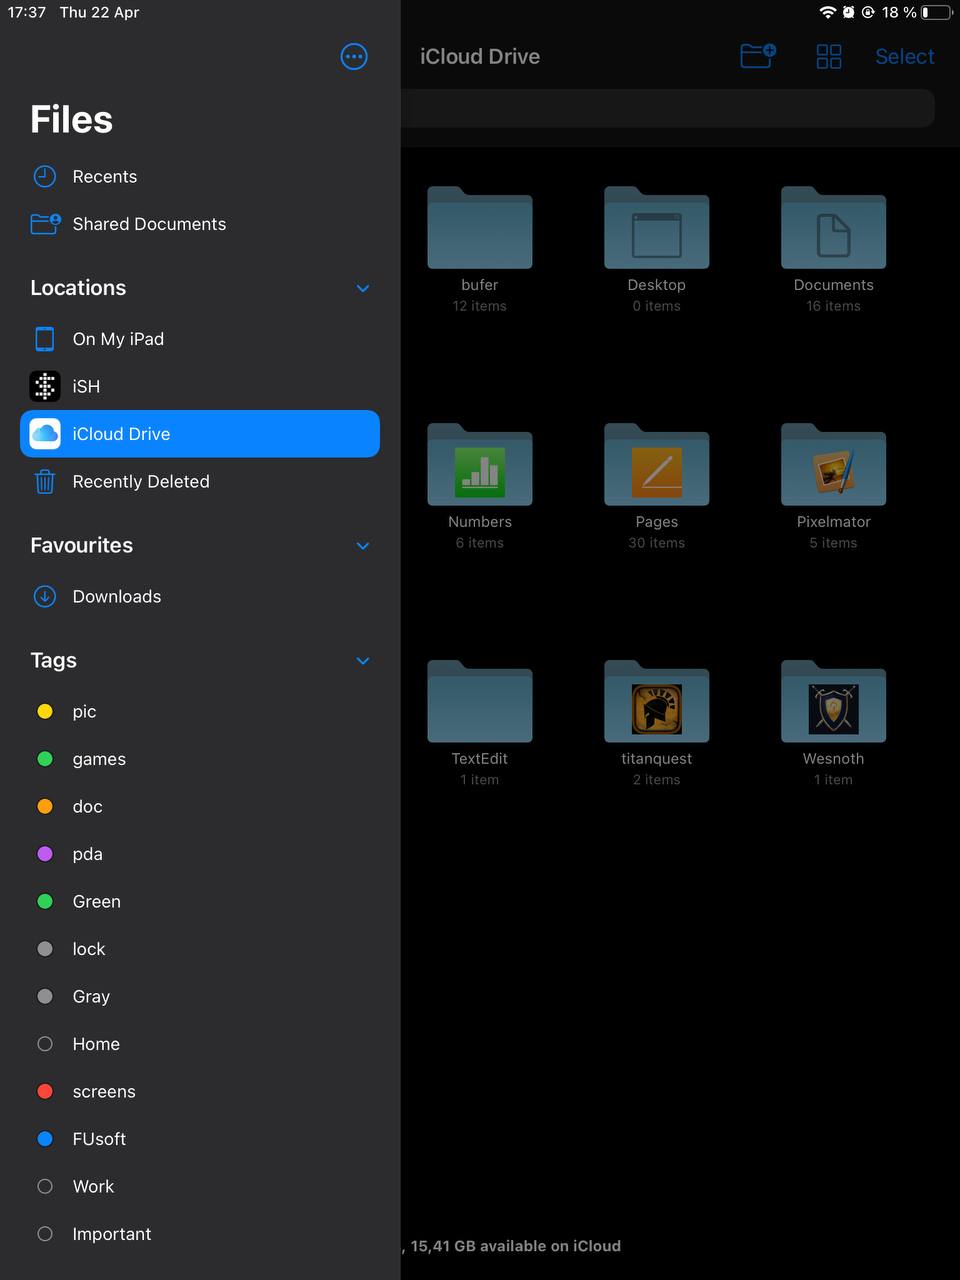Click the yellow pic tag dot

(x=45, y=712)
